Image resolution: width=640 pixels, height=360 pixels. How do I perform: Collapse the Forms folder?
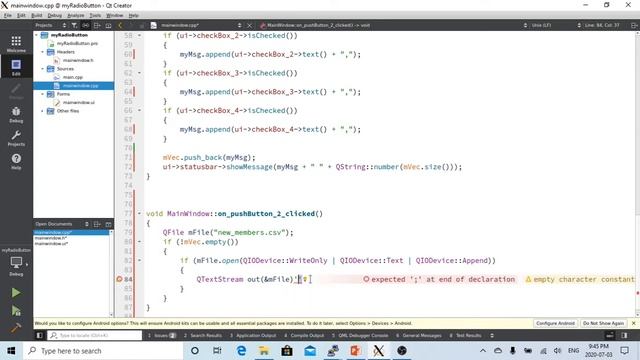[x=42, y=94]
